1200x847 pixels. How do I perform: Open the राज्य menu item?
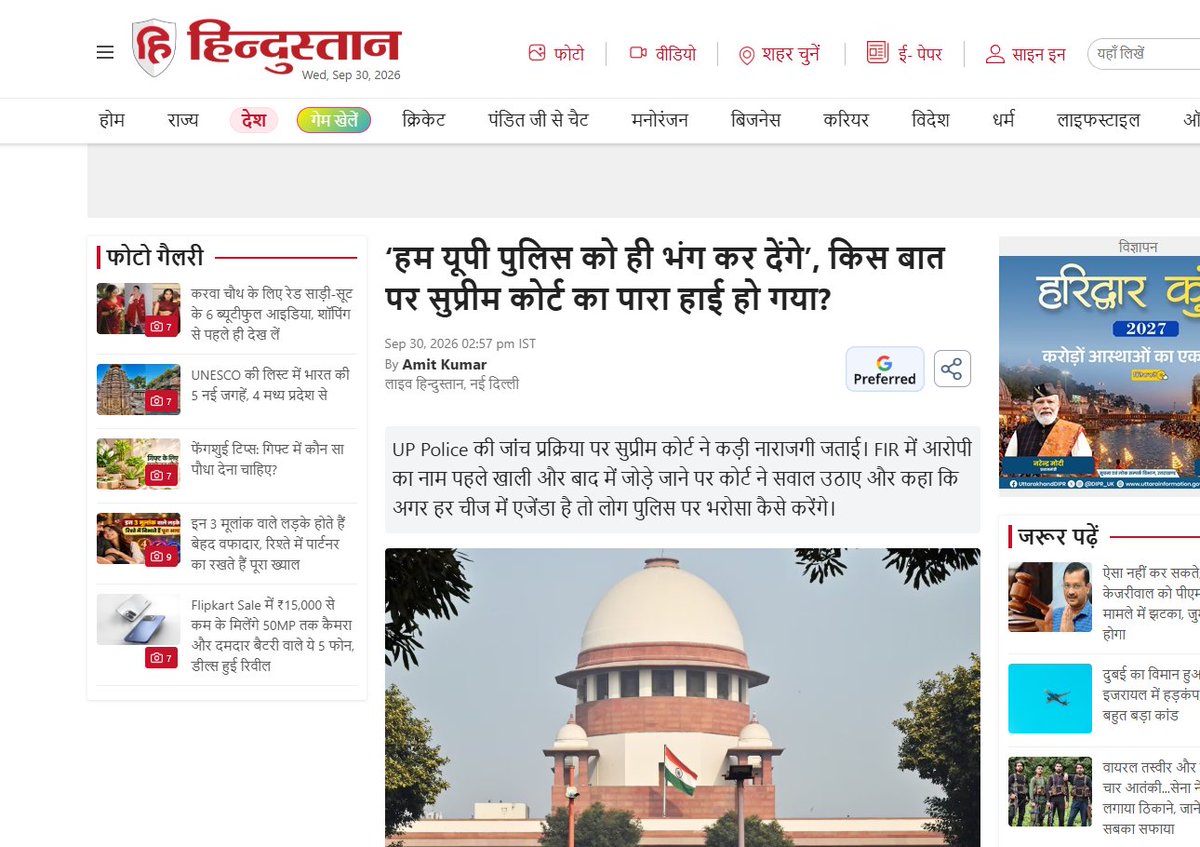point(183,120)
